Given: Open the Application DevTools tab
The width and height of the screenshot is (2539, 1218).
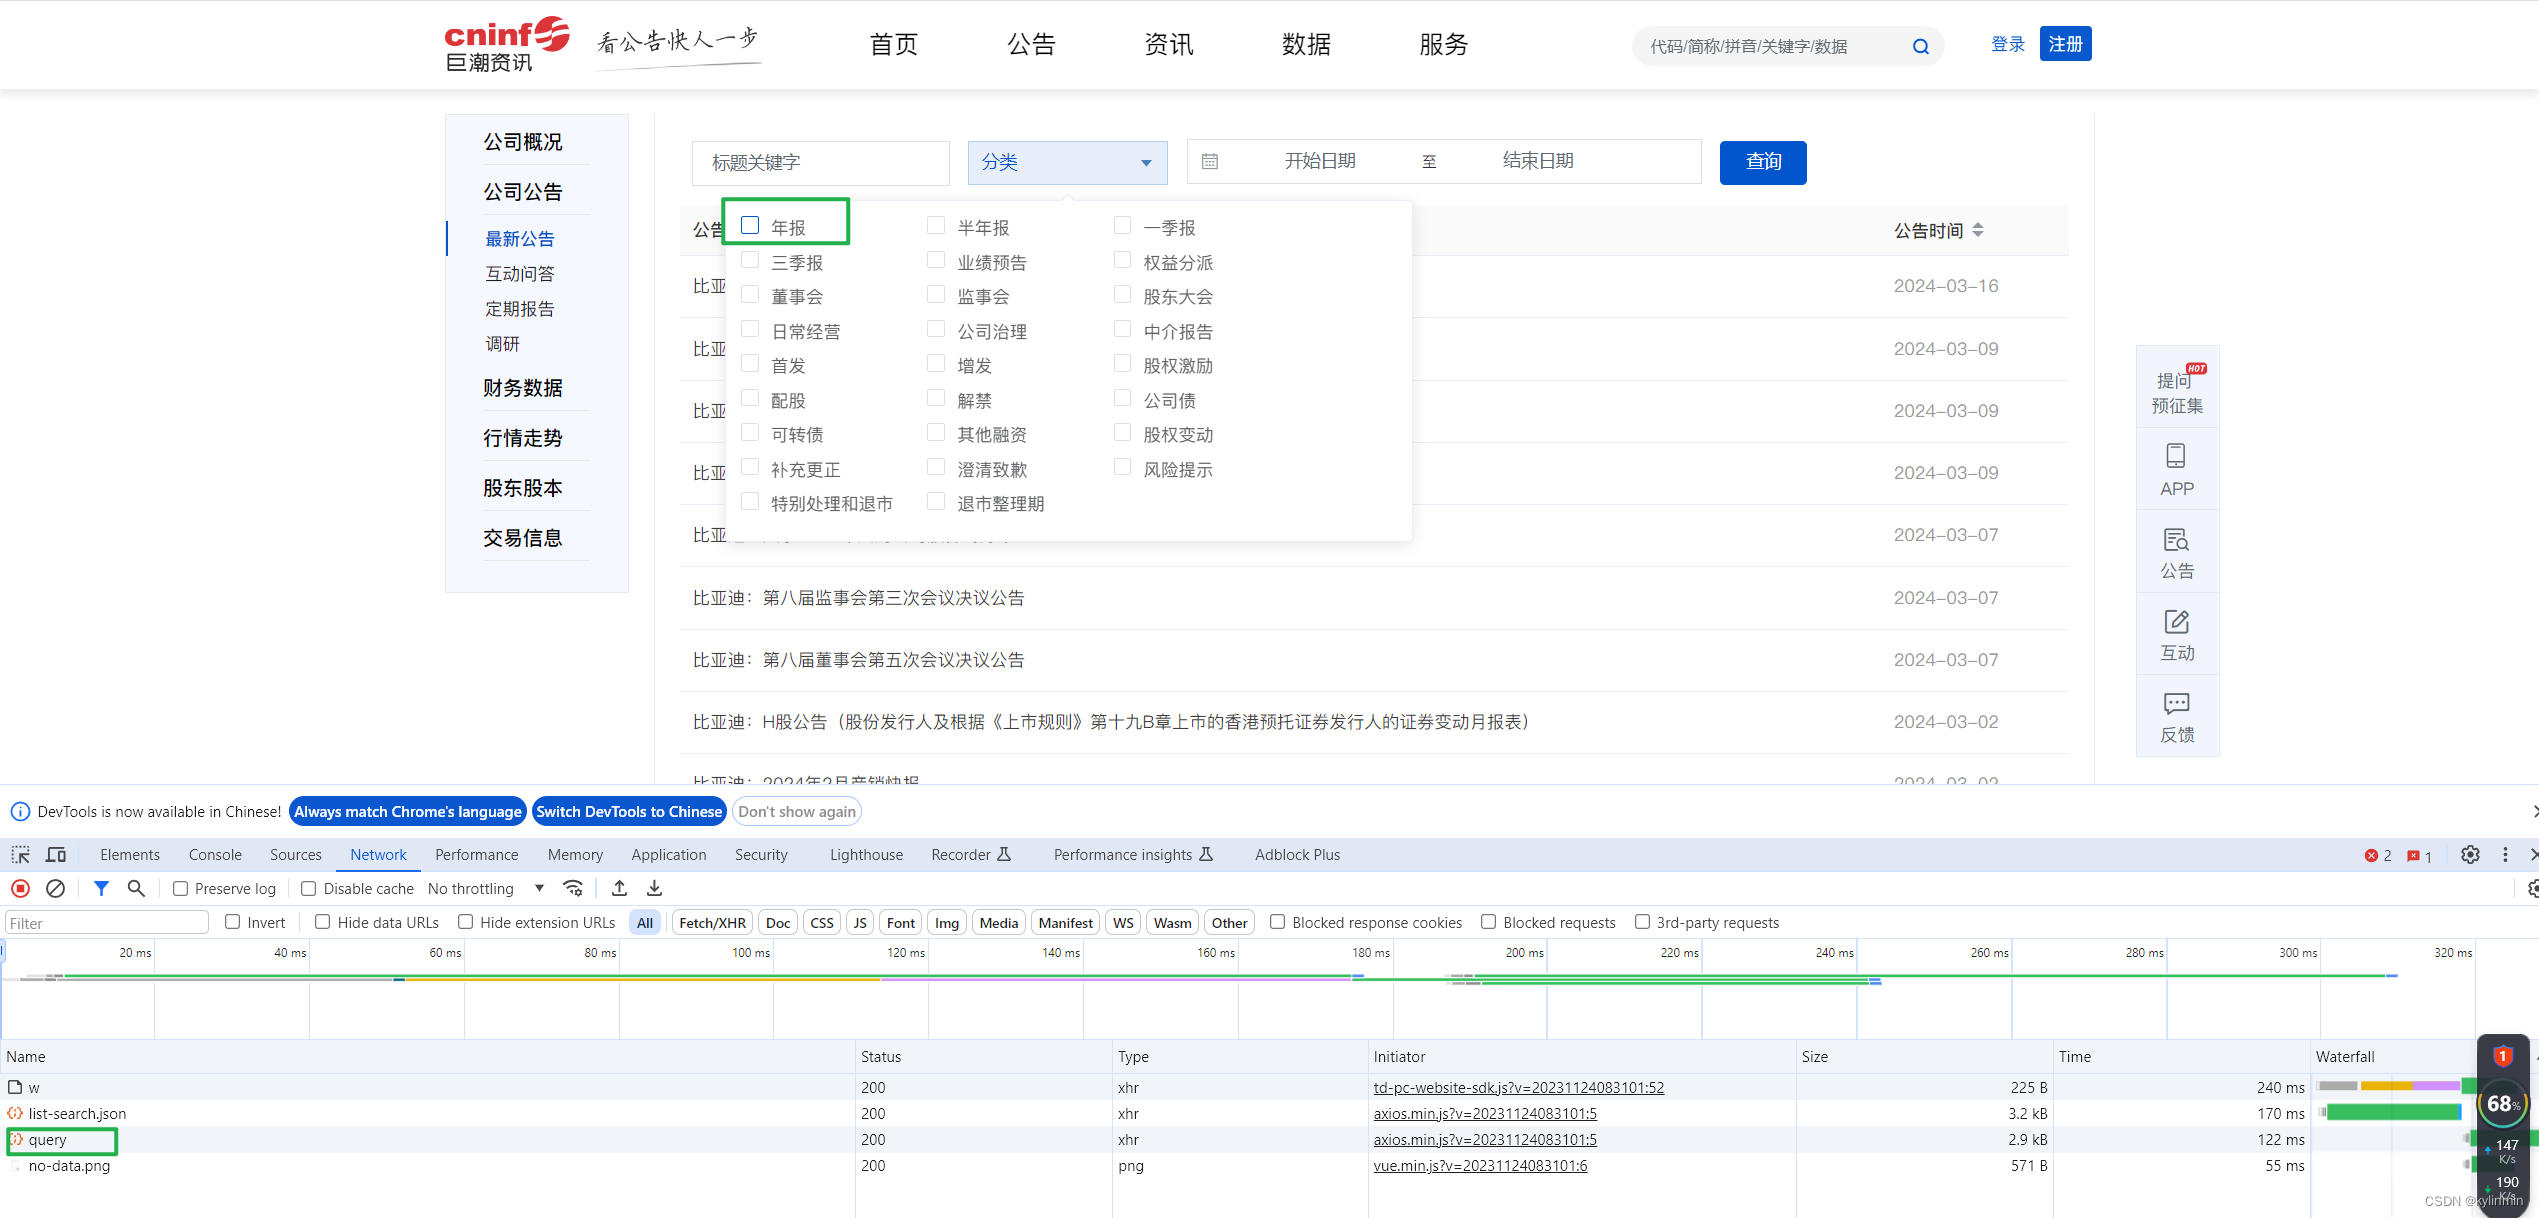Looking at the screenshot, I should pyautogui.click(x=669, y=855).
